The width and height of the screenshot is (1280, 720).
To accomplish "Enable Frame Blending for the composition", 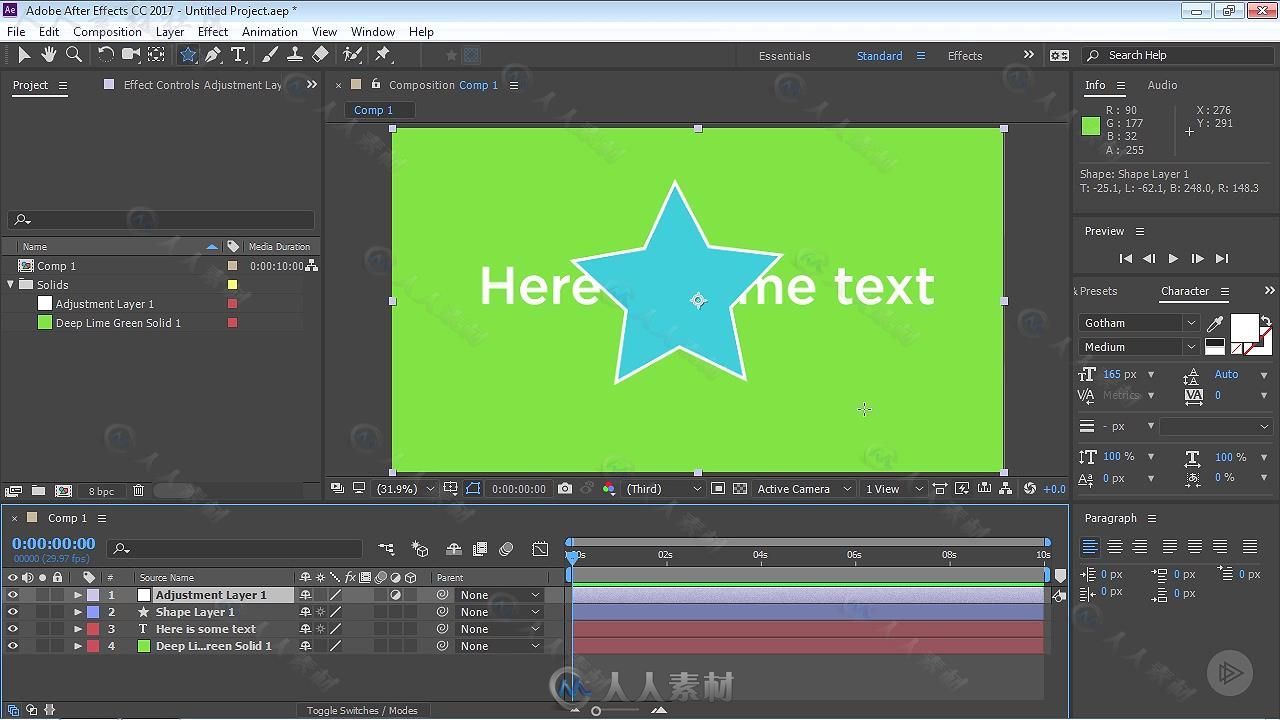I will pos(480,549).
